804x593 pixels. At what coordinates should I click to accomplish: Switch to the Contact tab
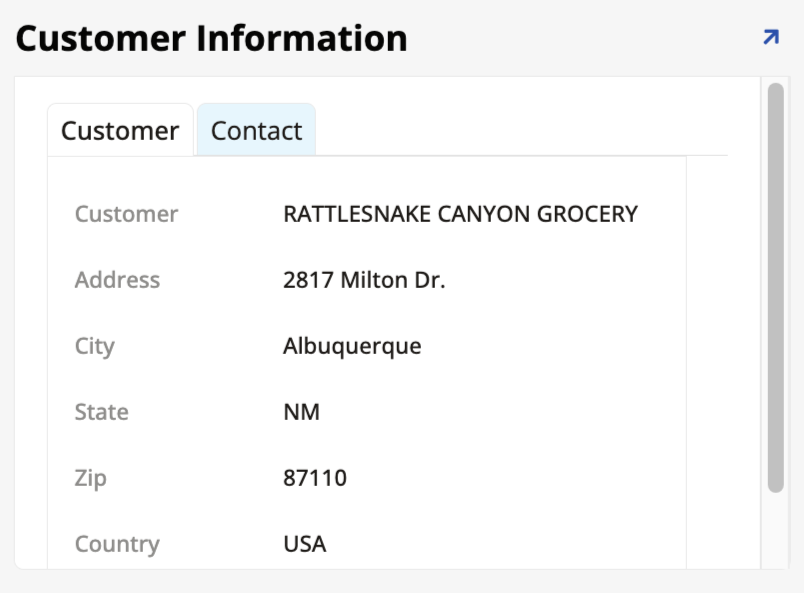click(256, 130)
